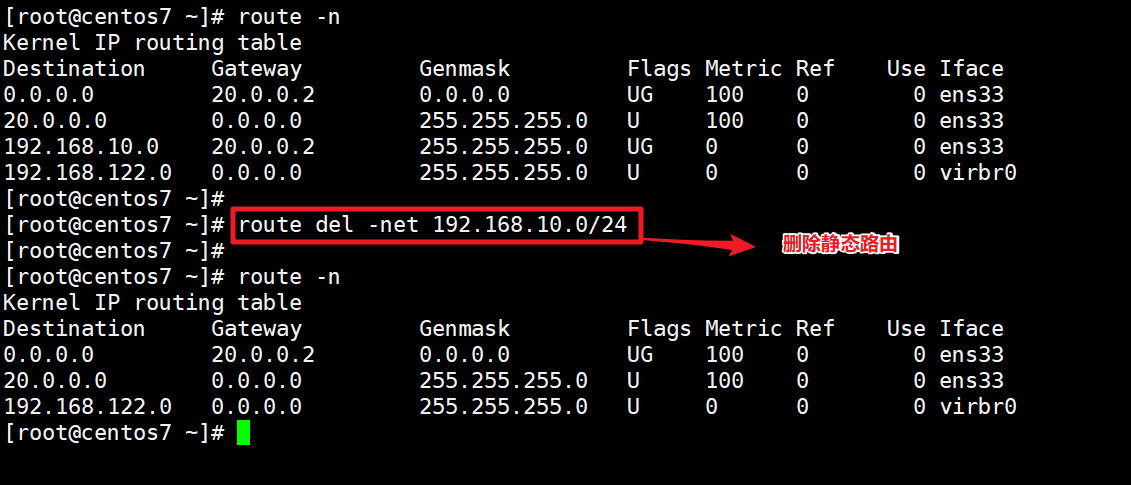Click the Destination header in the first table
The height and width of the screenshot is (485, 1131).
pos(74,69)
